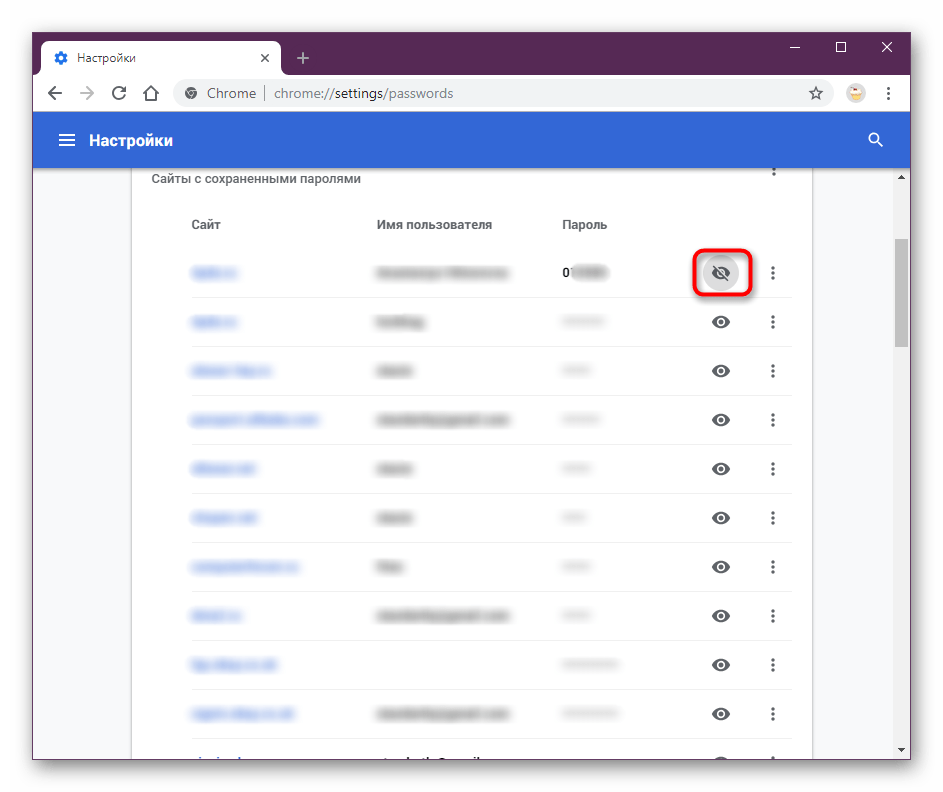Open the first saved site link
The height and width of the screenshot is (792, 943).
(214, 273)
